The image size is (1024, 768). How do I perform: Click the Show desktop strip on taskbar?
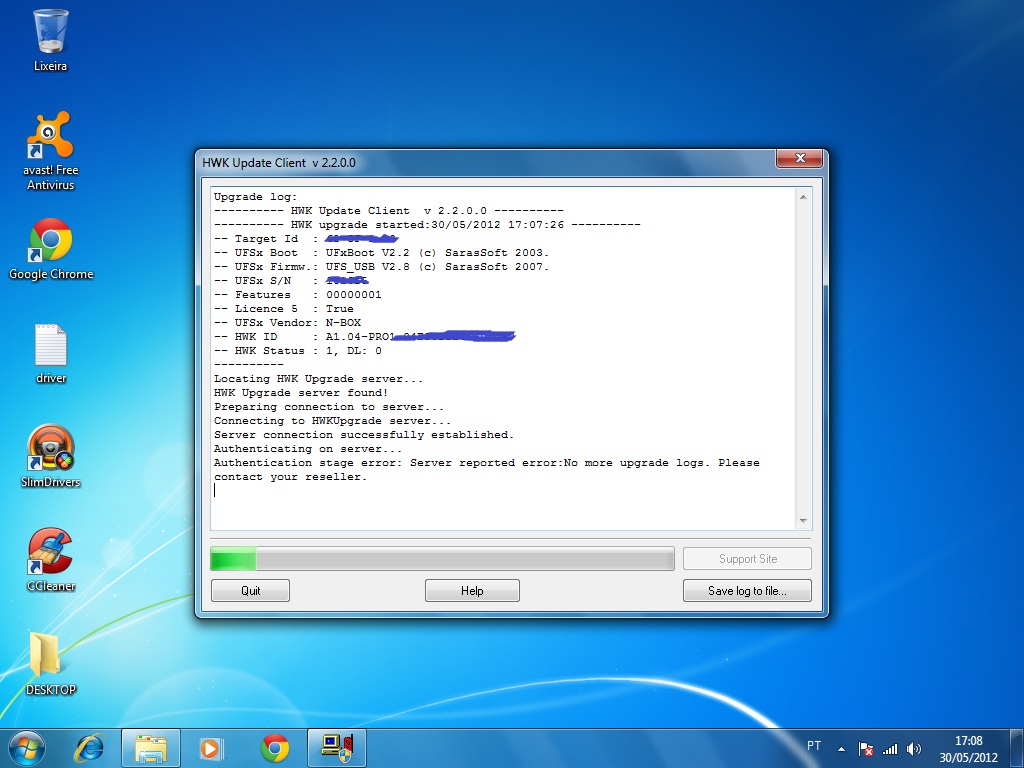[1017, 748]
